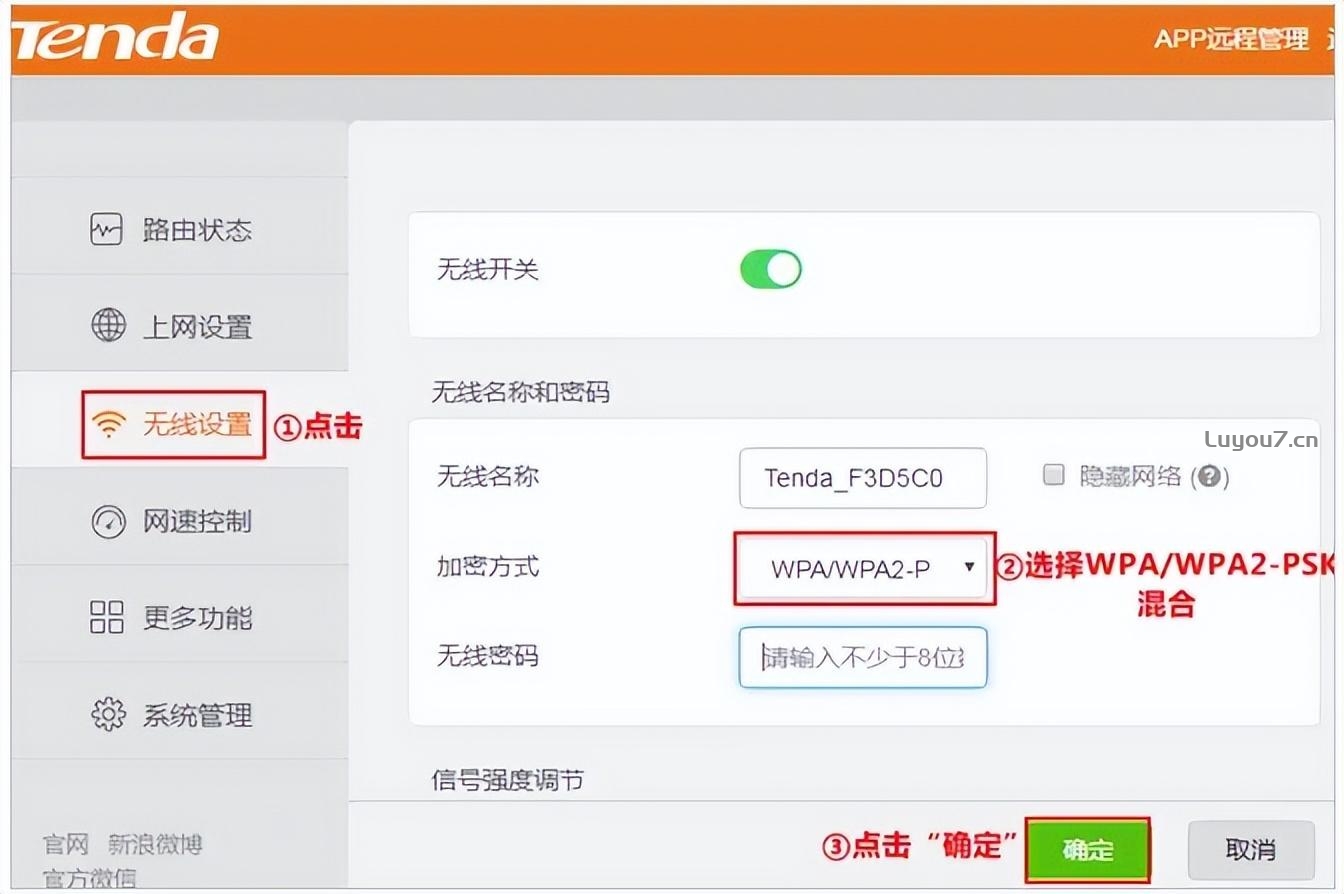The width and height of the screenshot is (1344, 894).
Task: Open the APP远程管理 link
Action: click(x=1231, y=39)
